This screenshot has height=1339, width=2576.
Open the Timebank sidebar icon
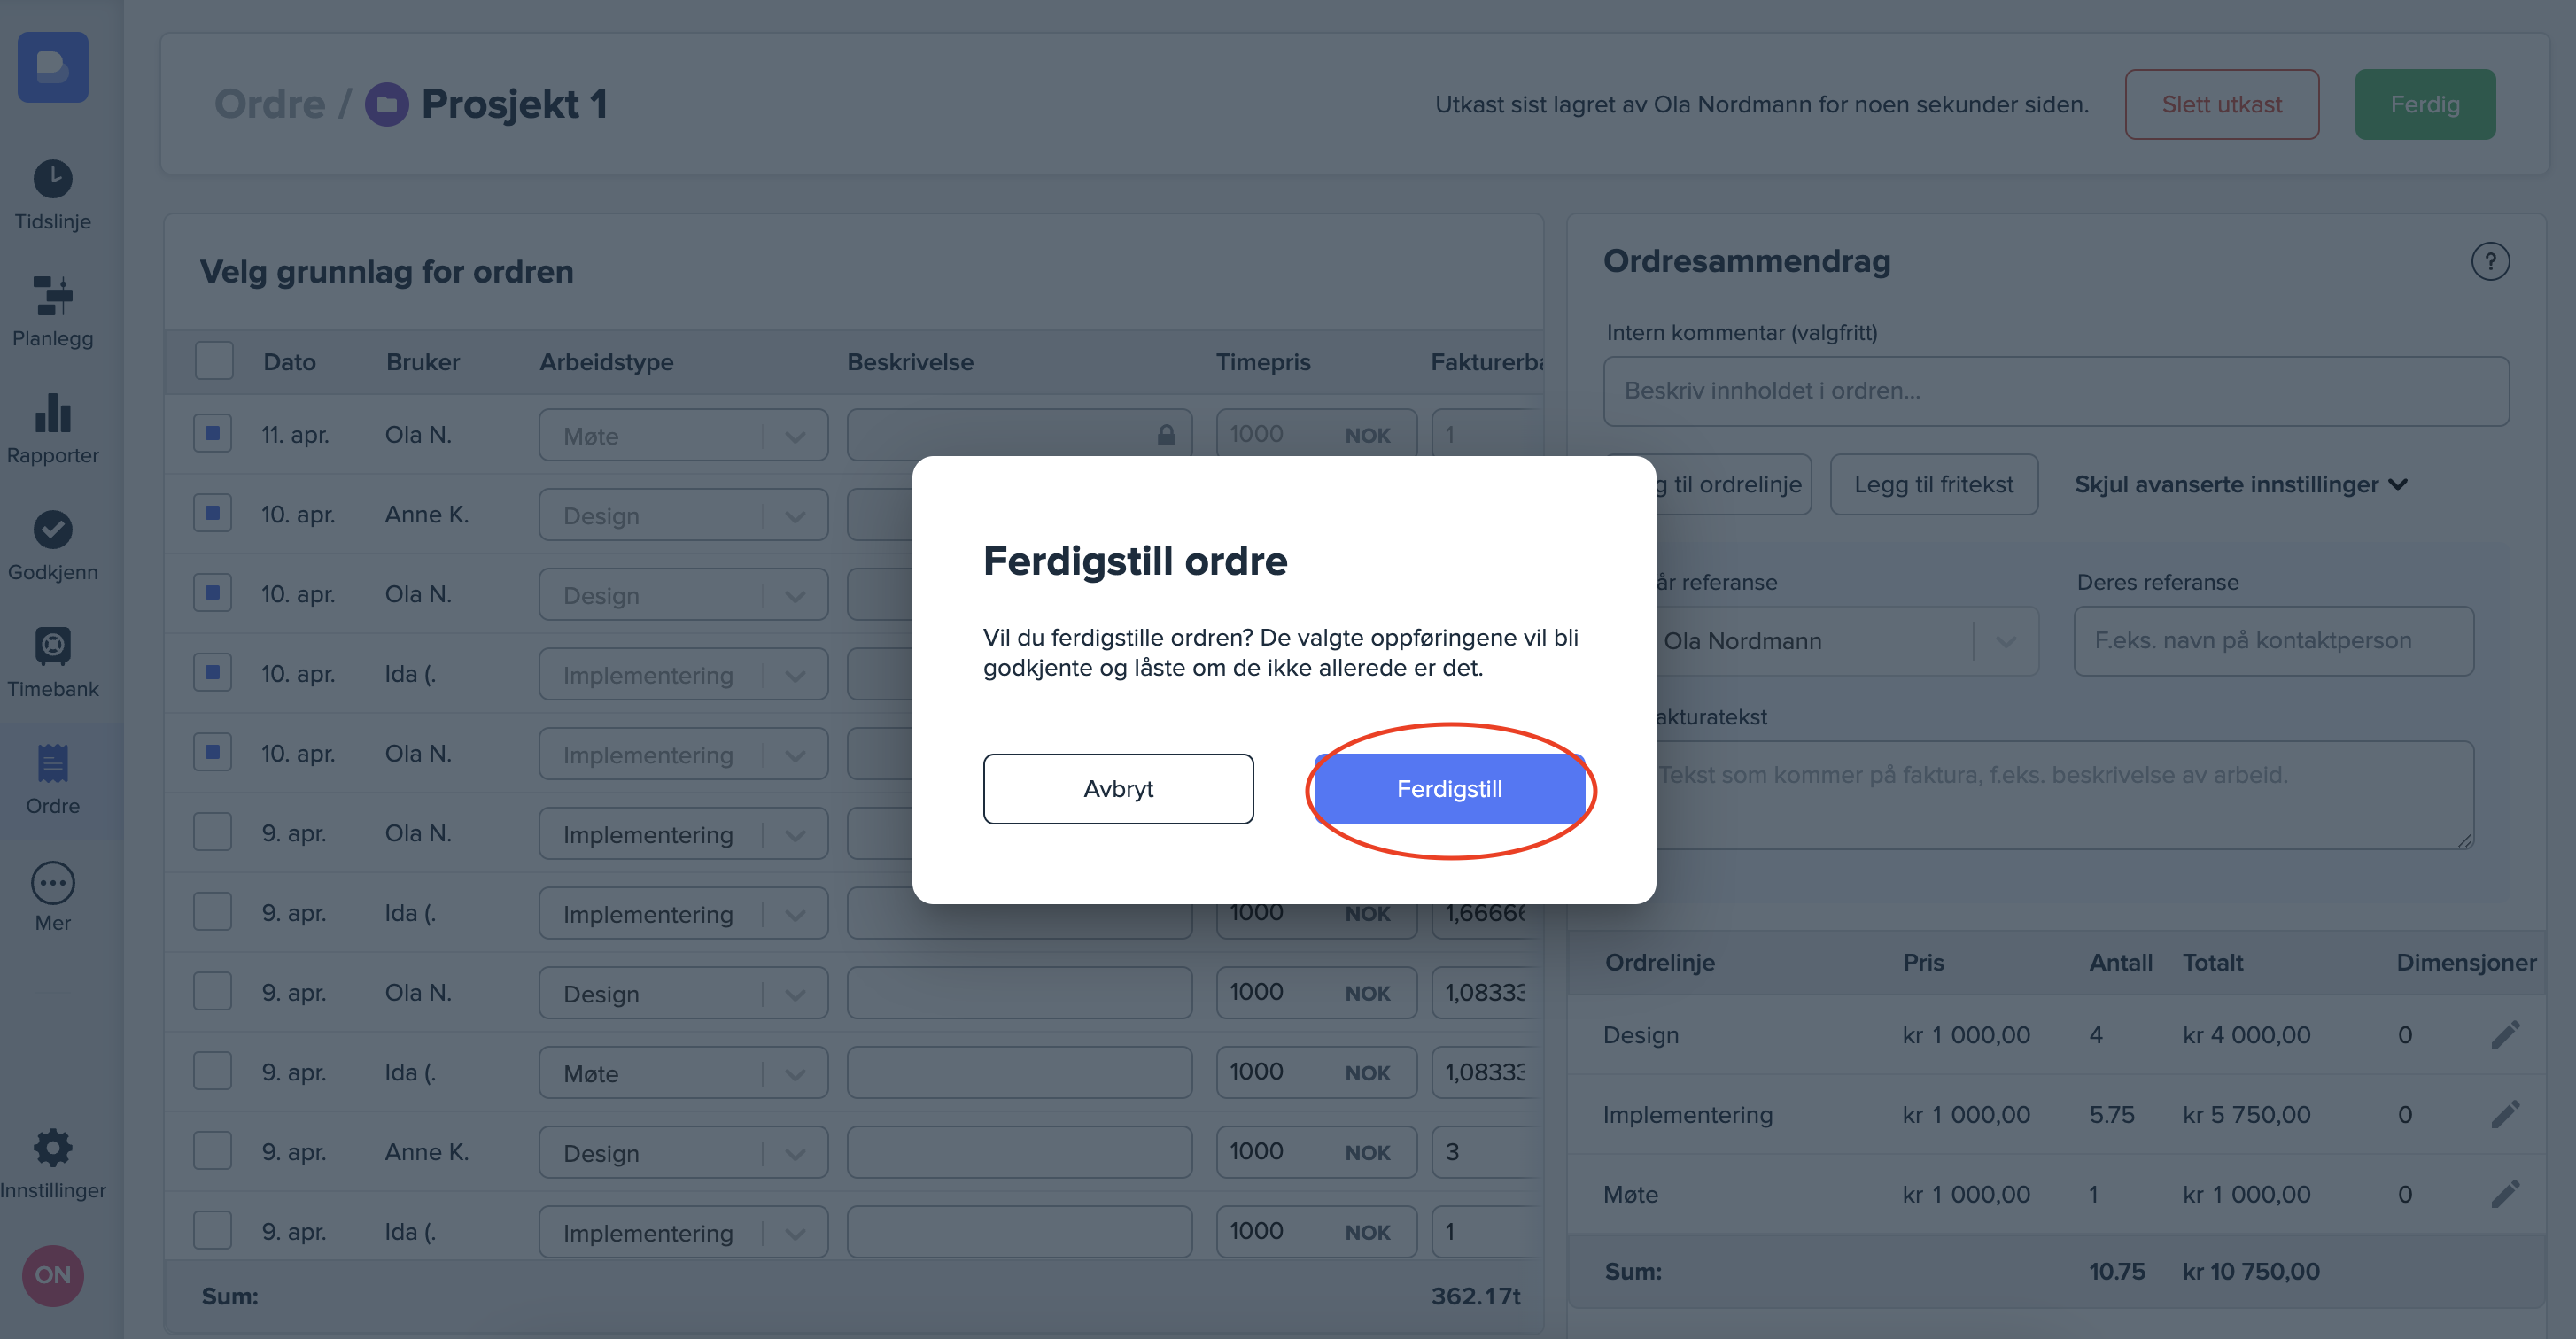52,647
